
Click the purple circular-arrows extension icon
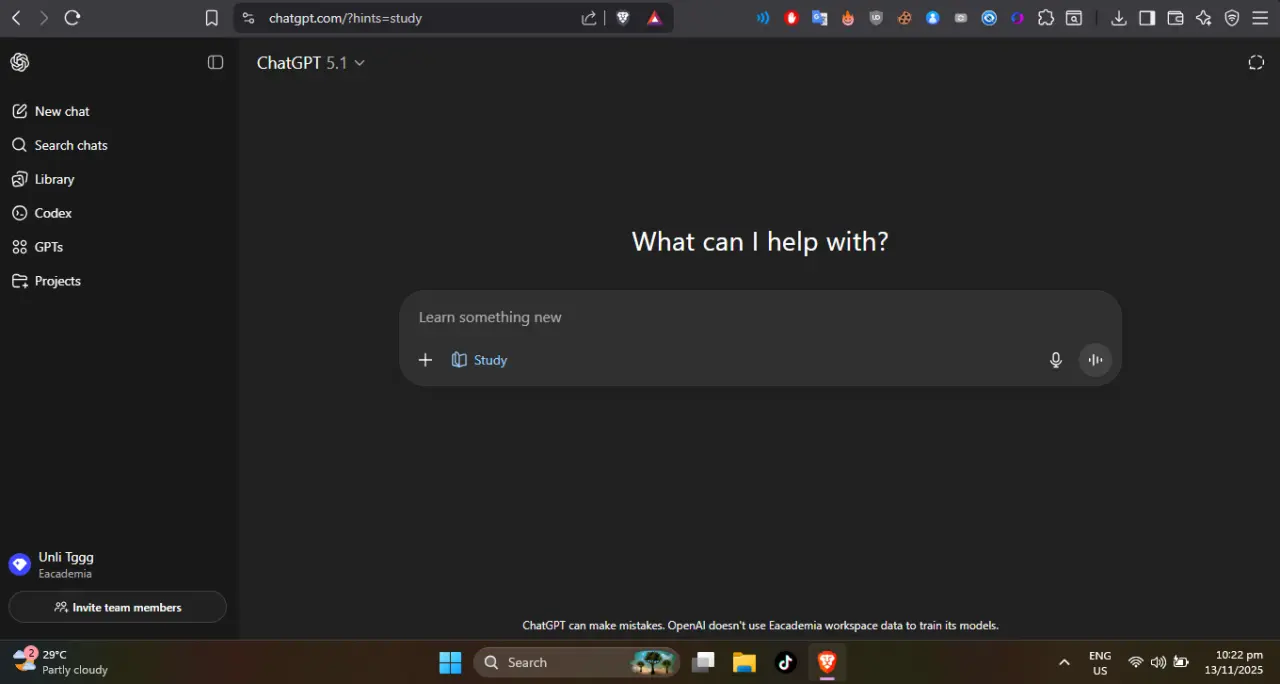click(1018, 18)
